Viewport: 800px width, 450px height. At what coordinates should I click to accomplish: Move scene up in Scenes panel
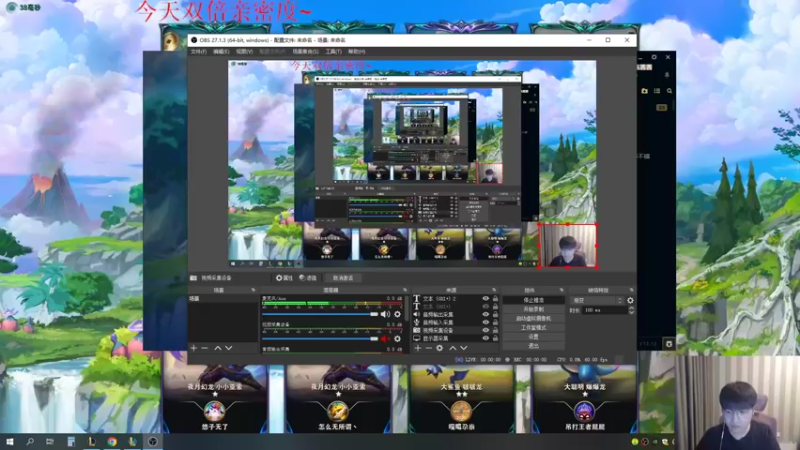(x=218, y=348)
